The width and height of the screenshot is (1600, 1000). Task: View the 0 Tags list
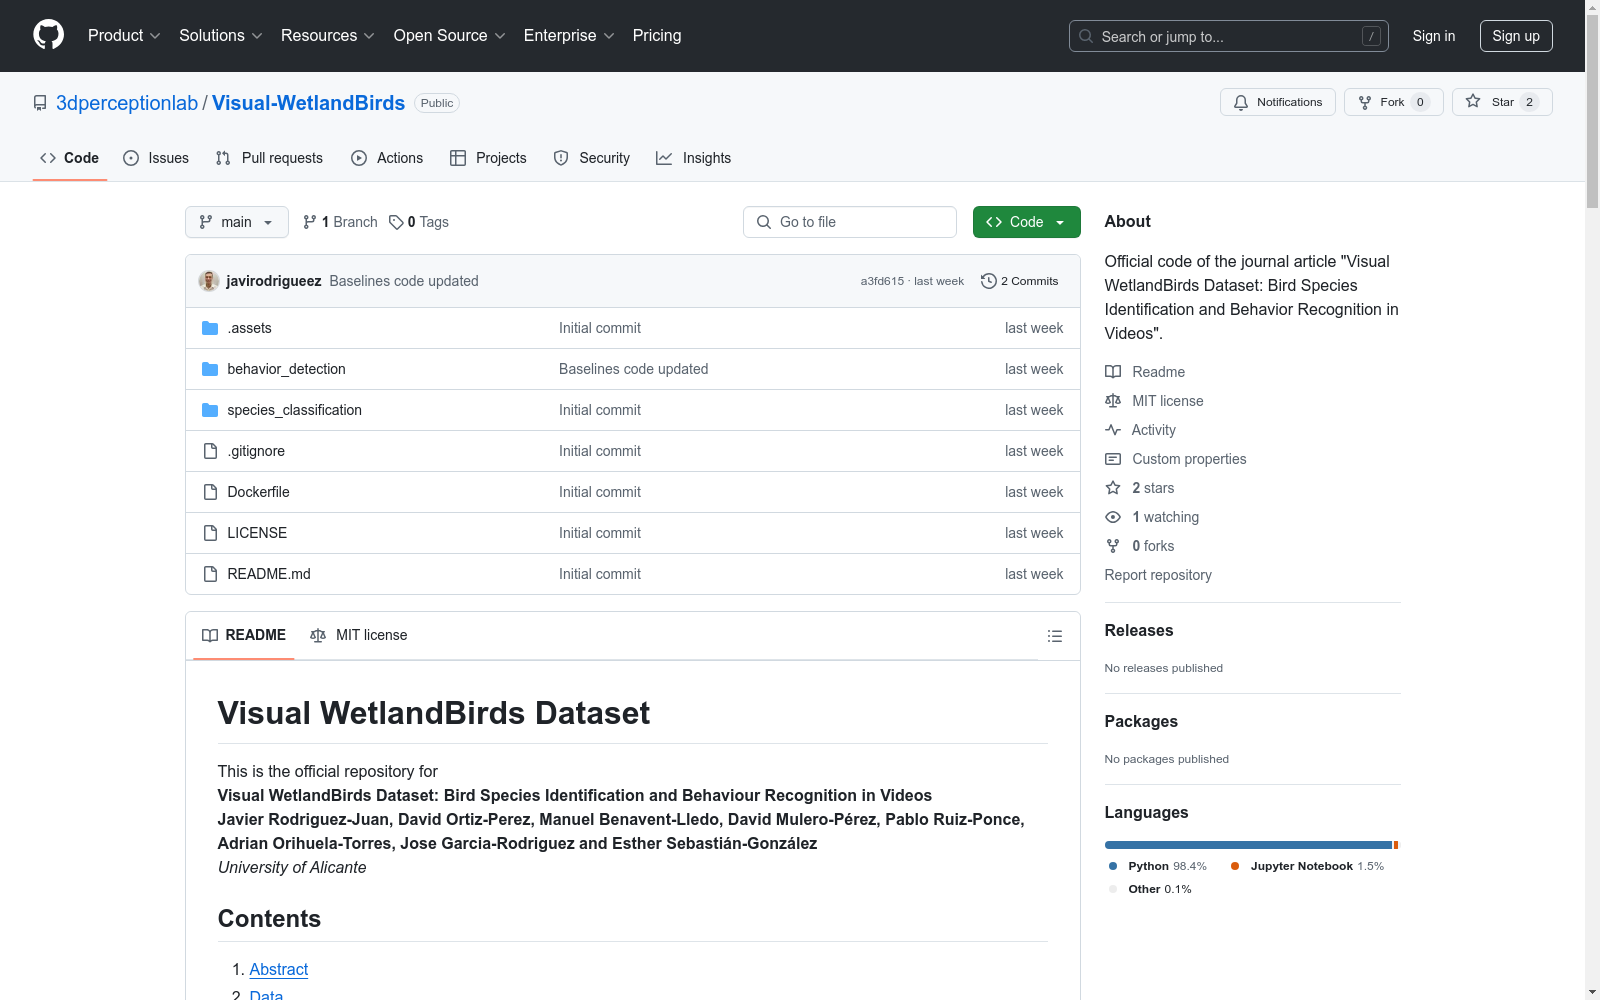[x=419, y=222]
